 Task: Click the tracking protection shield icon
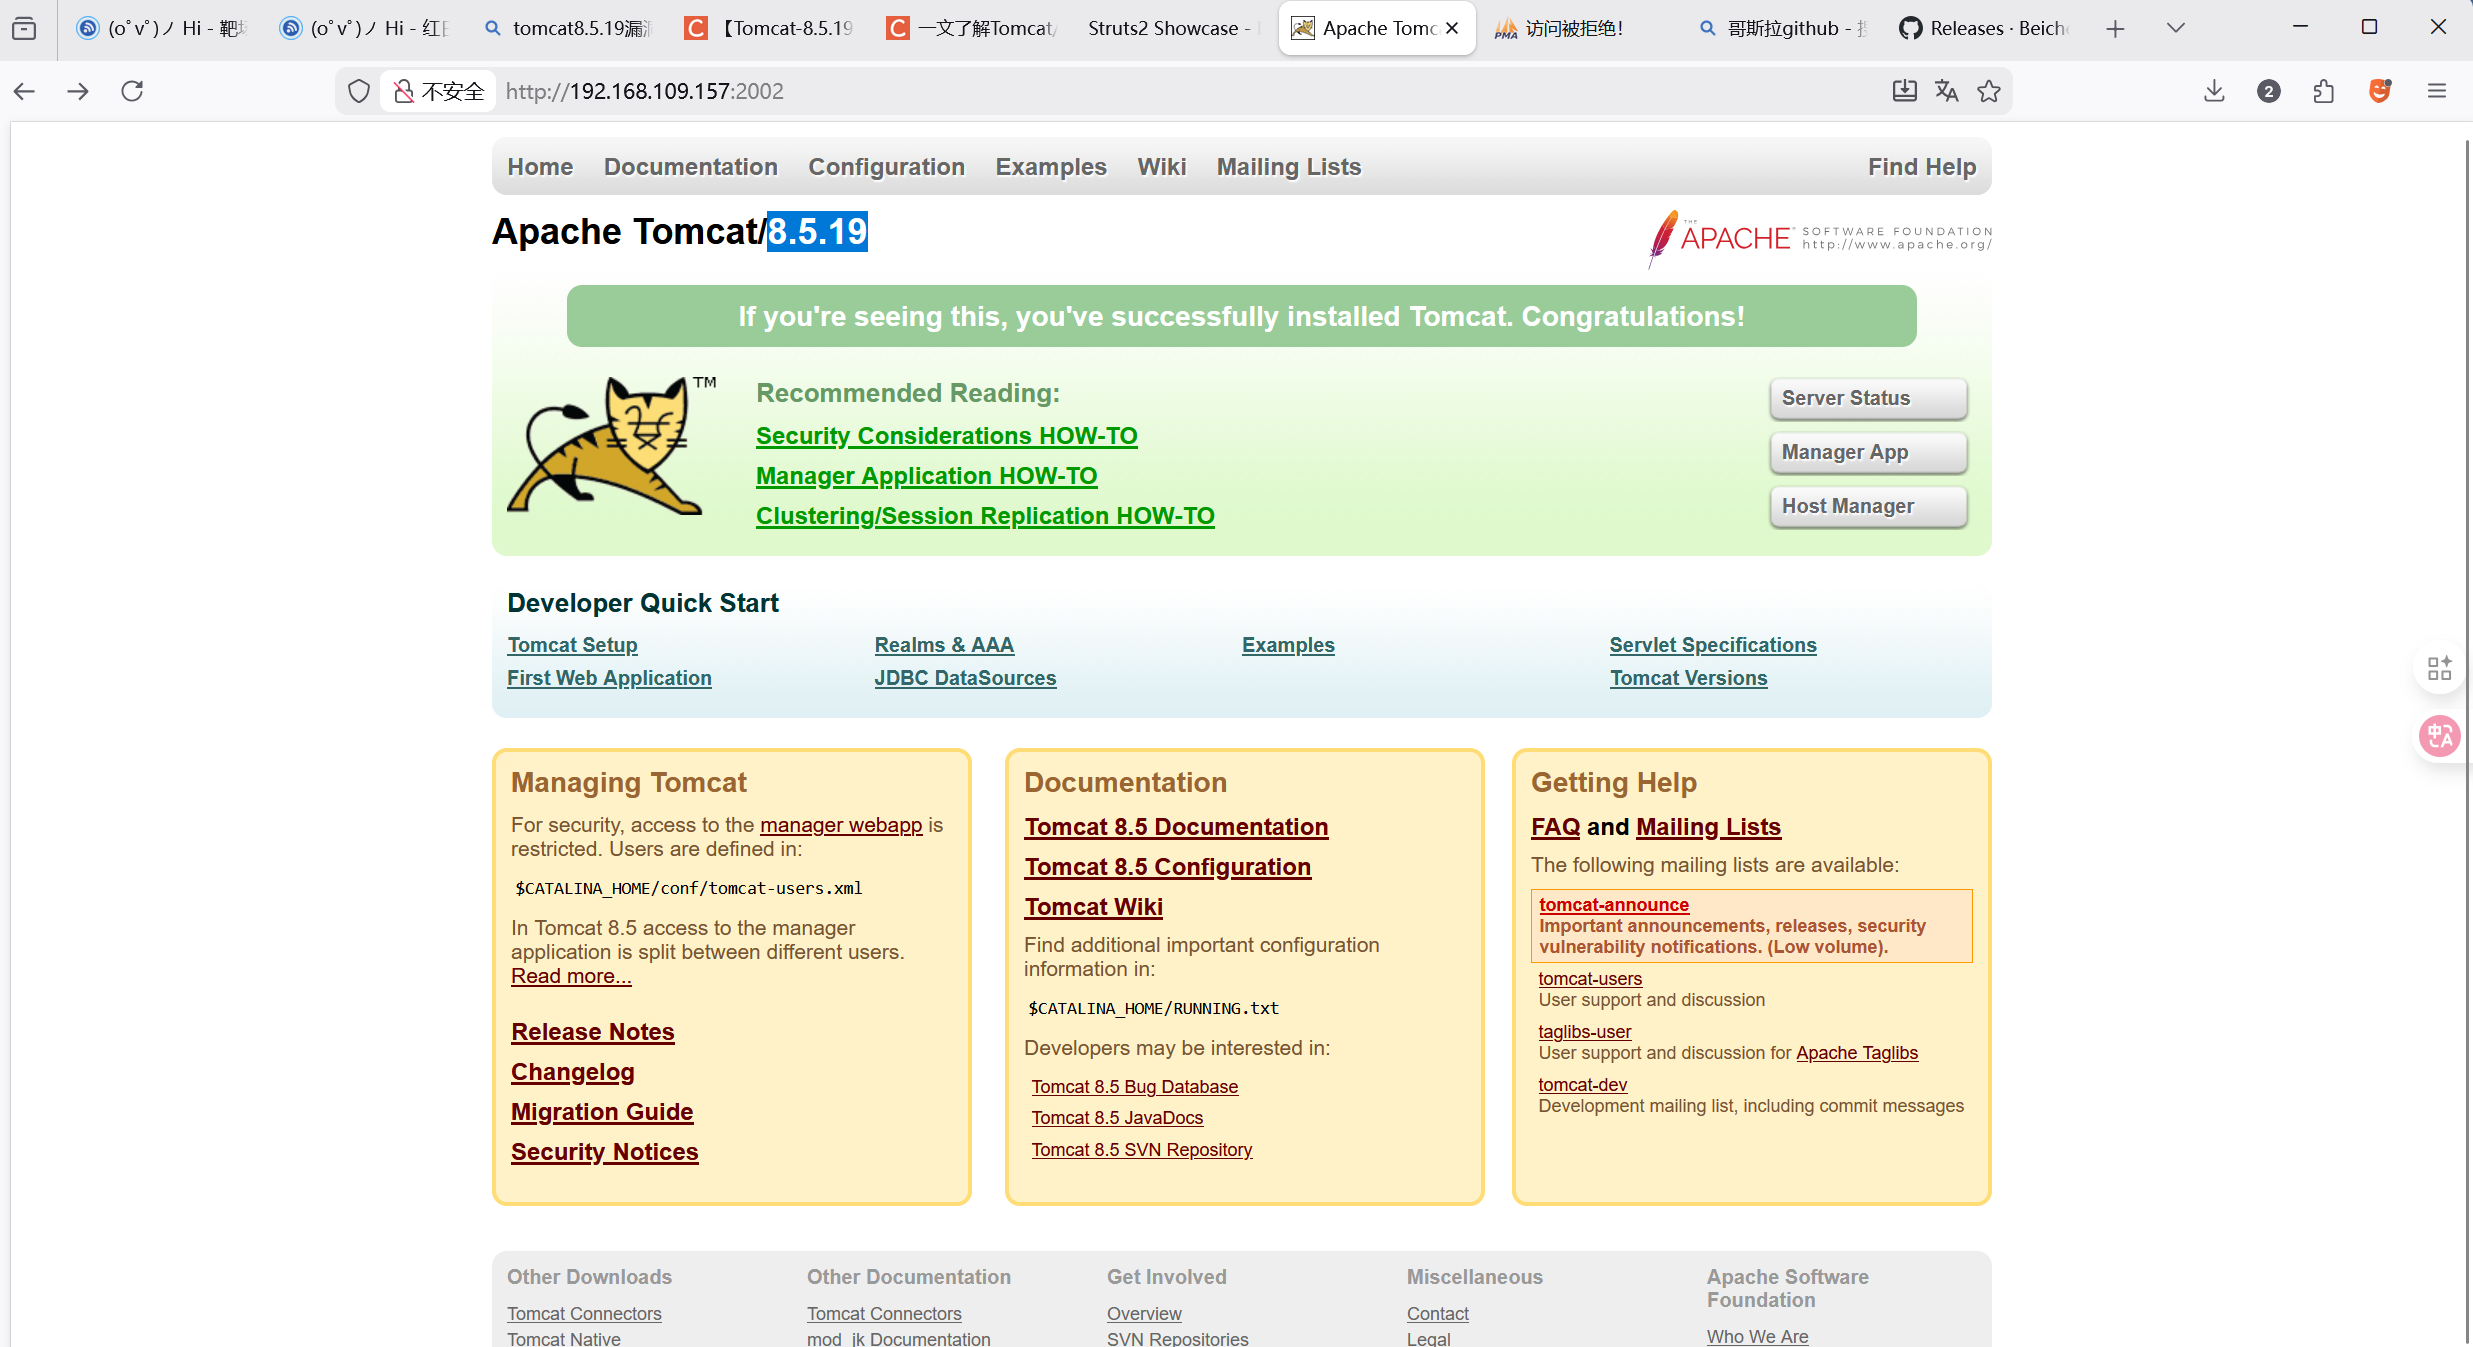point(359,91)
